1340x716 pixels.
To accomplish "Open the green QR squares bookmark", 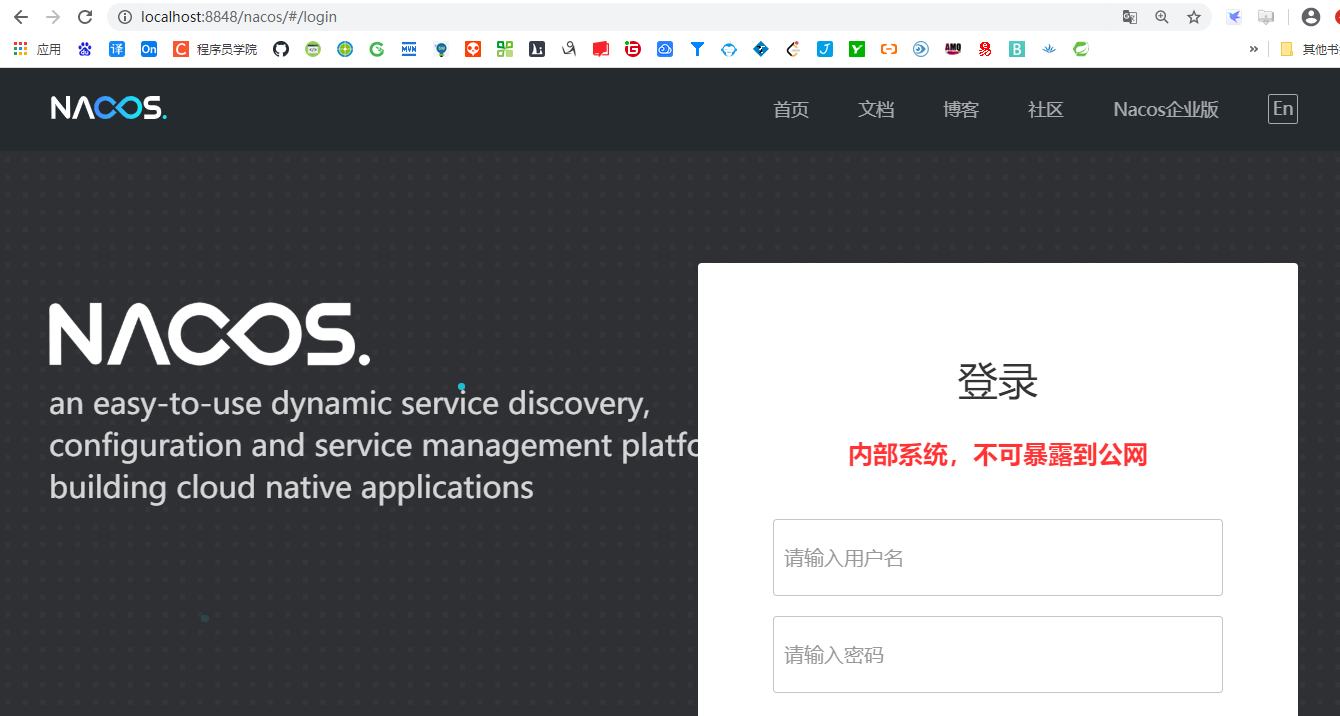I will pyautogui.click(x=505, y=49).
